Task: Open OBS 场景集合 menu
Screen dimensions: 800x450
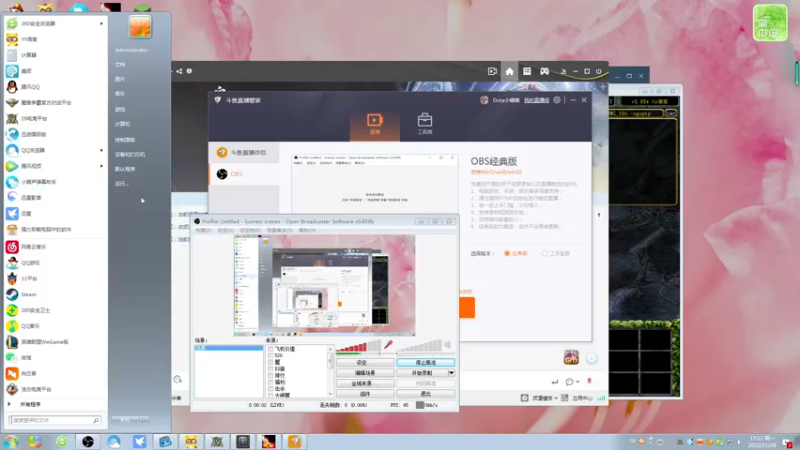Action: click(280, 231)
